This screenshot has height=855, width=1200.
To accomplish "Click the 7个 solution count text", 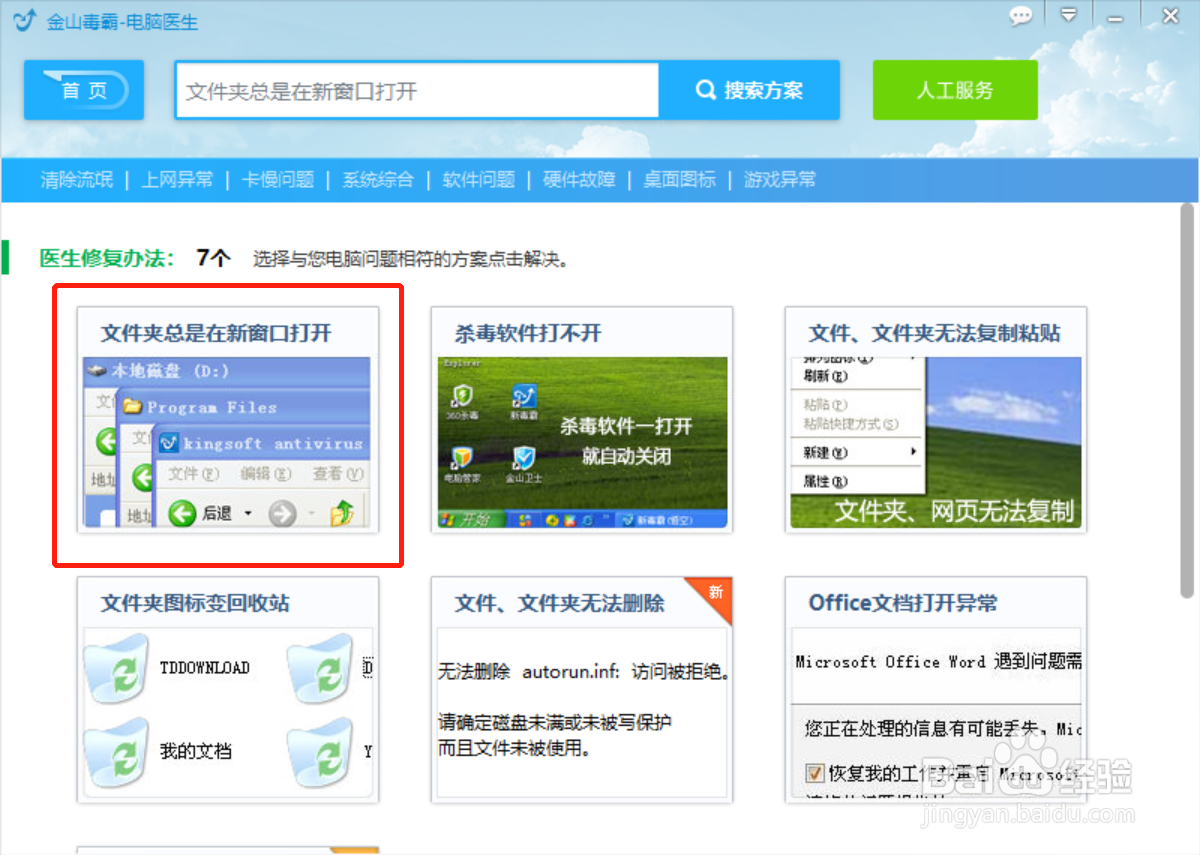I will coord(214,259).
